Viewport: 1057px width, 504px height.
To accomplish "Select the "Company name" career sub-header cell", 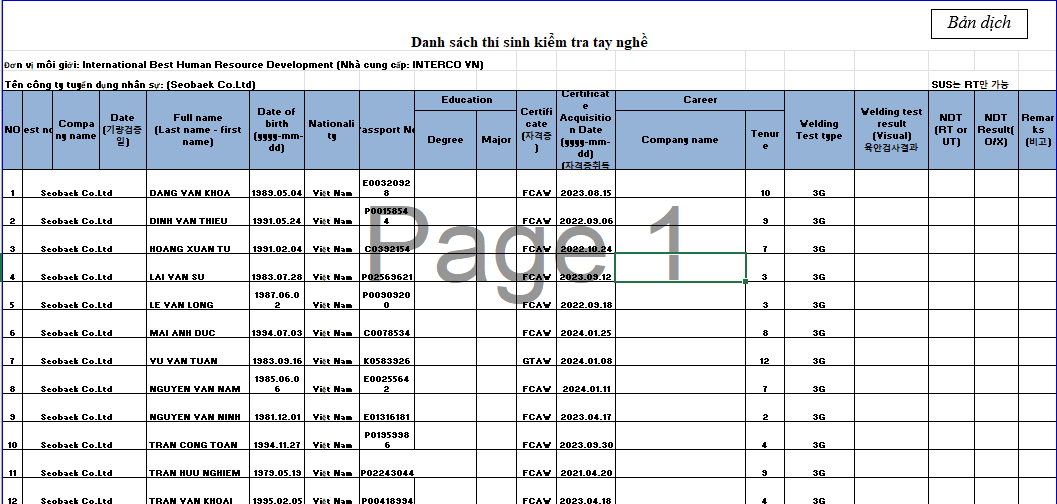I will (x=680, y=140).
